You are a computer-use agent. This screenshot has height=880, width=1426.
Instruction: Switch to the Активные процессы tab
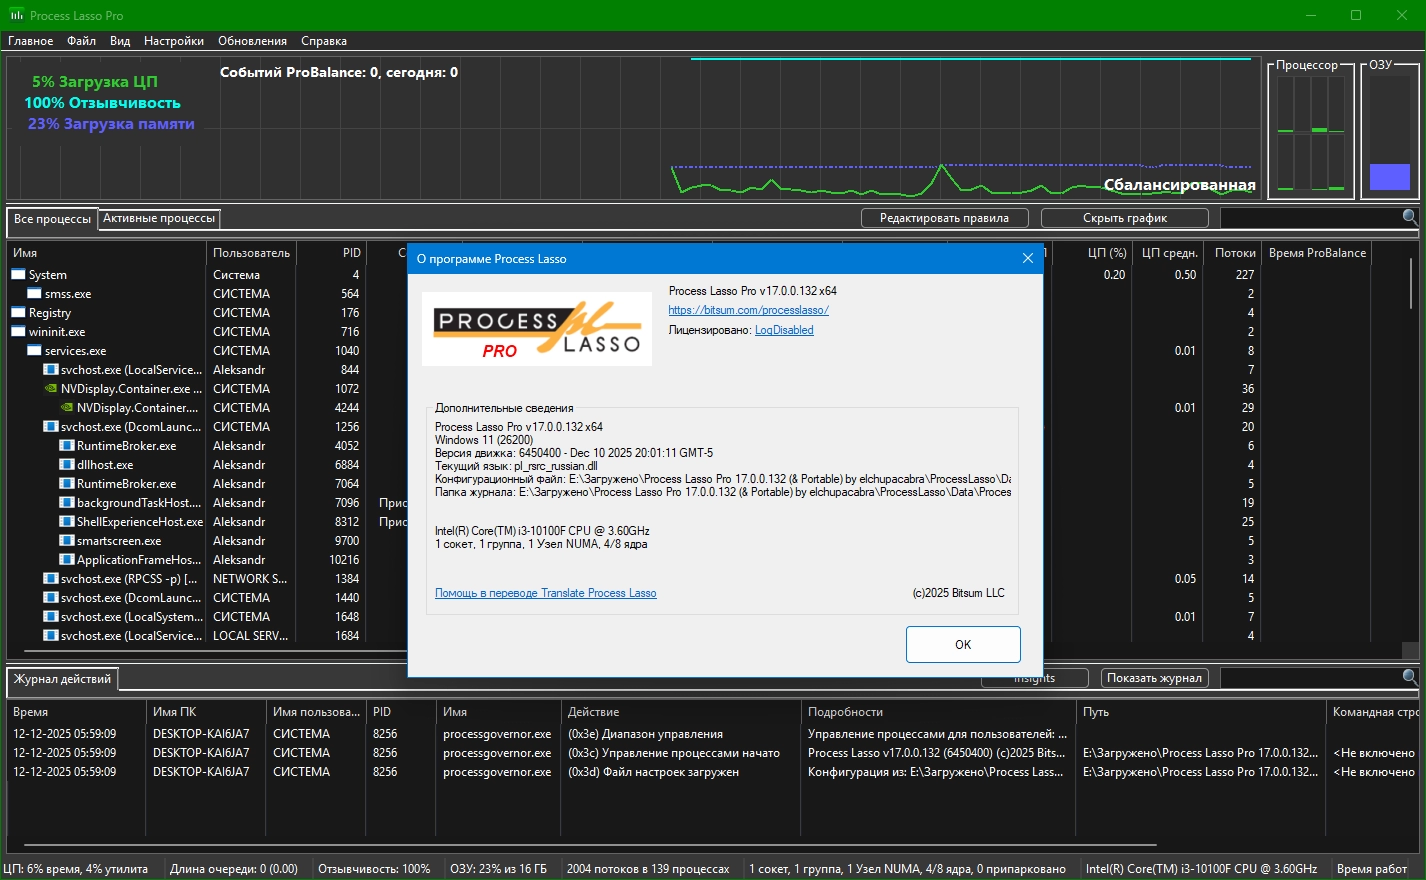point(159,218)
